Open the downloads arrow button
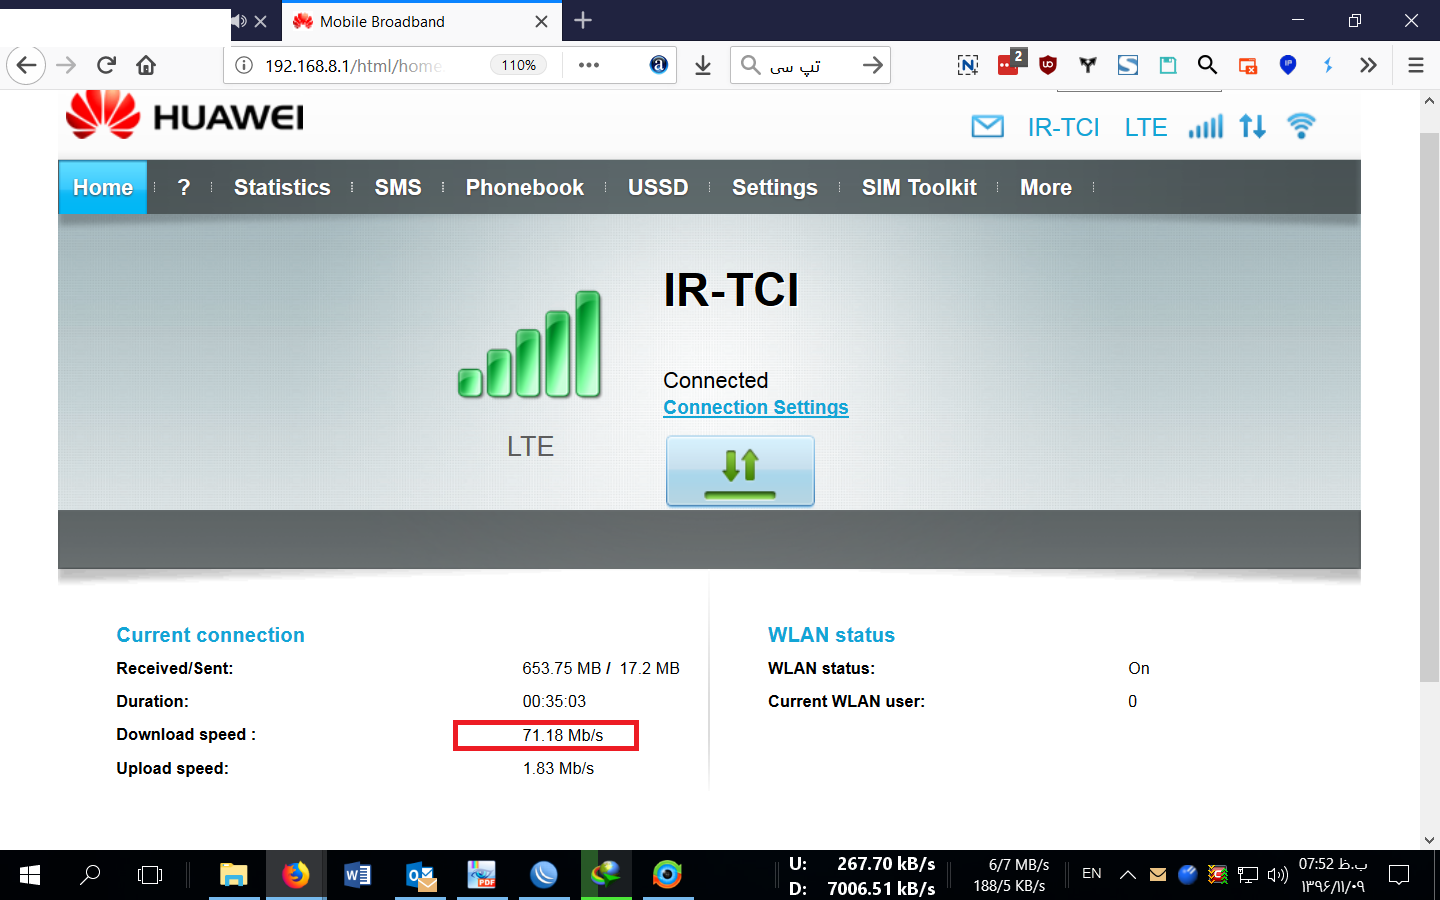 click(703, 65)
